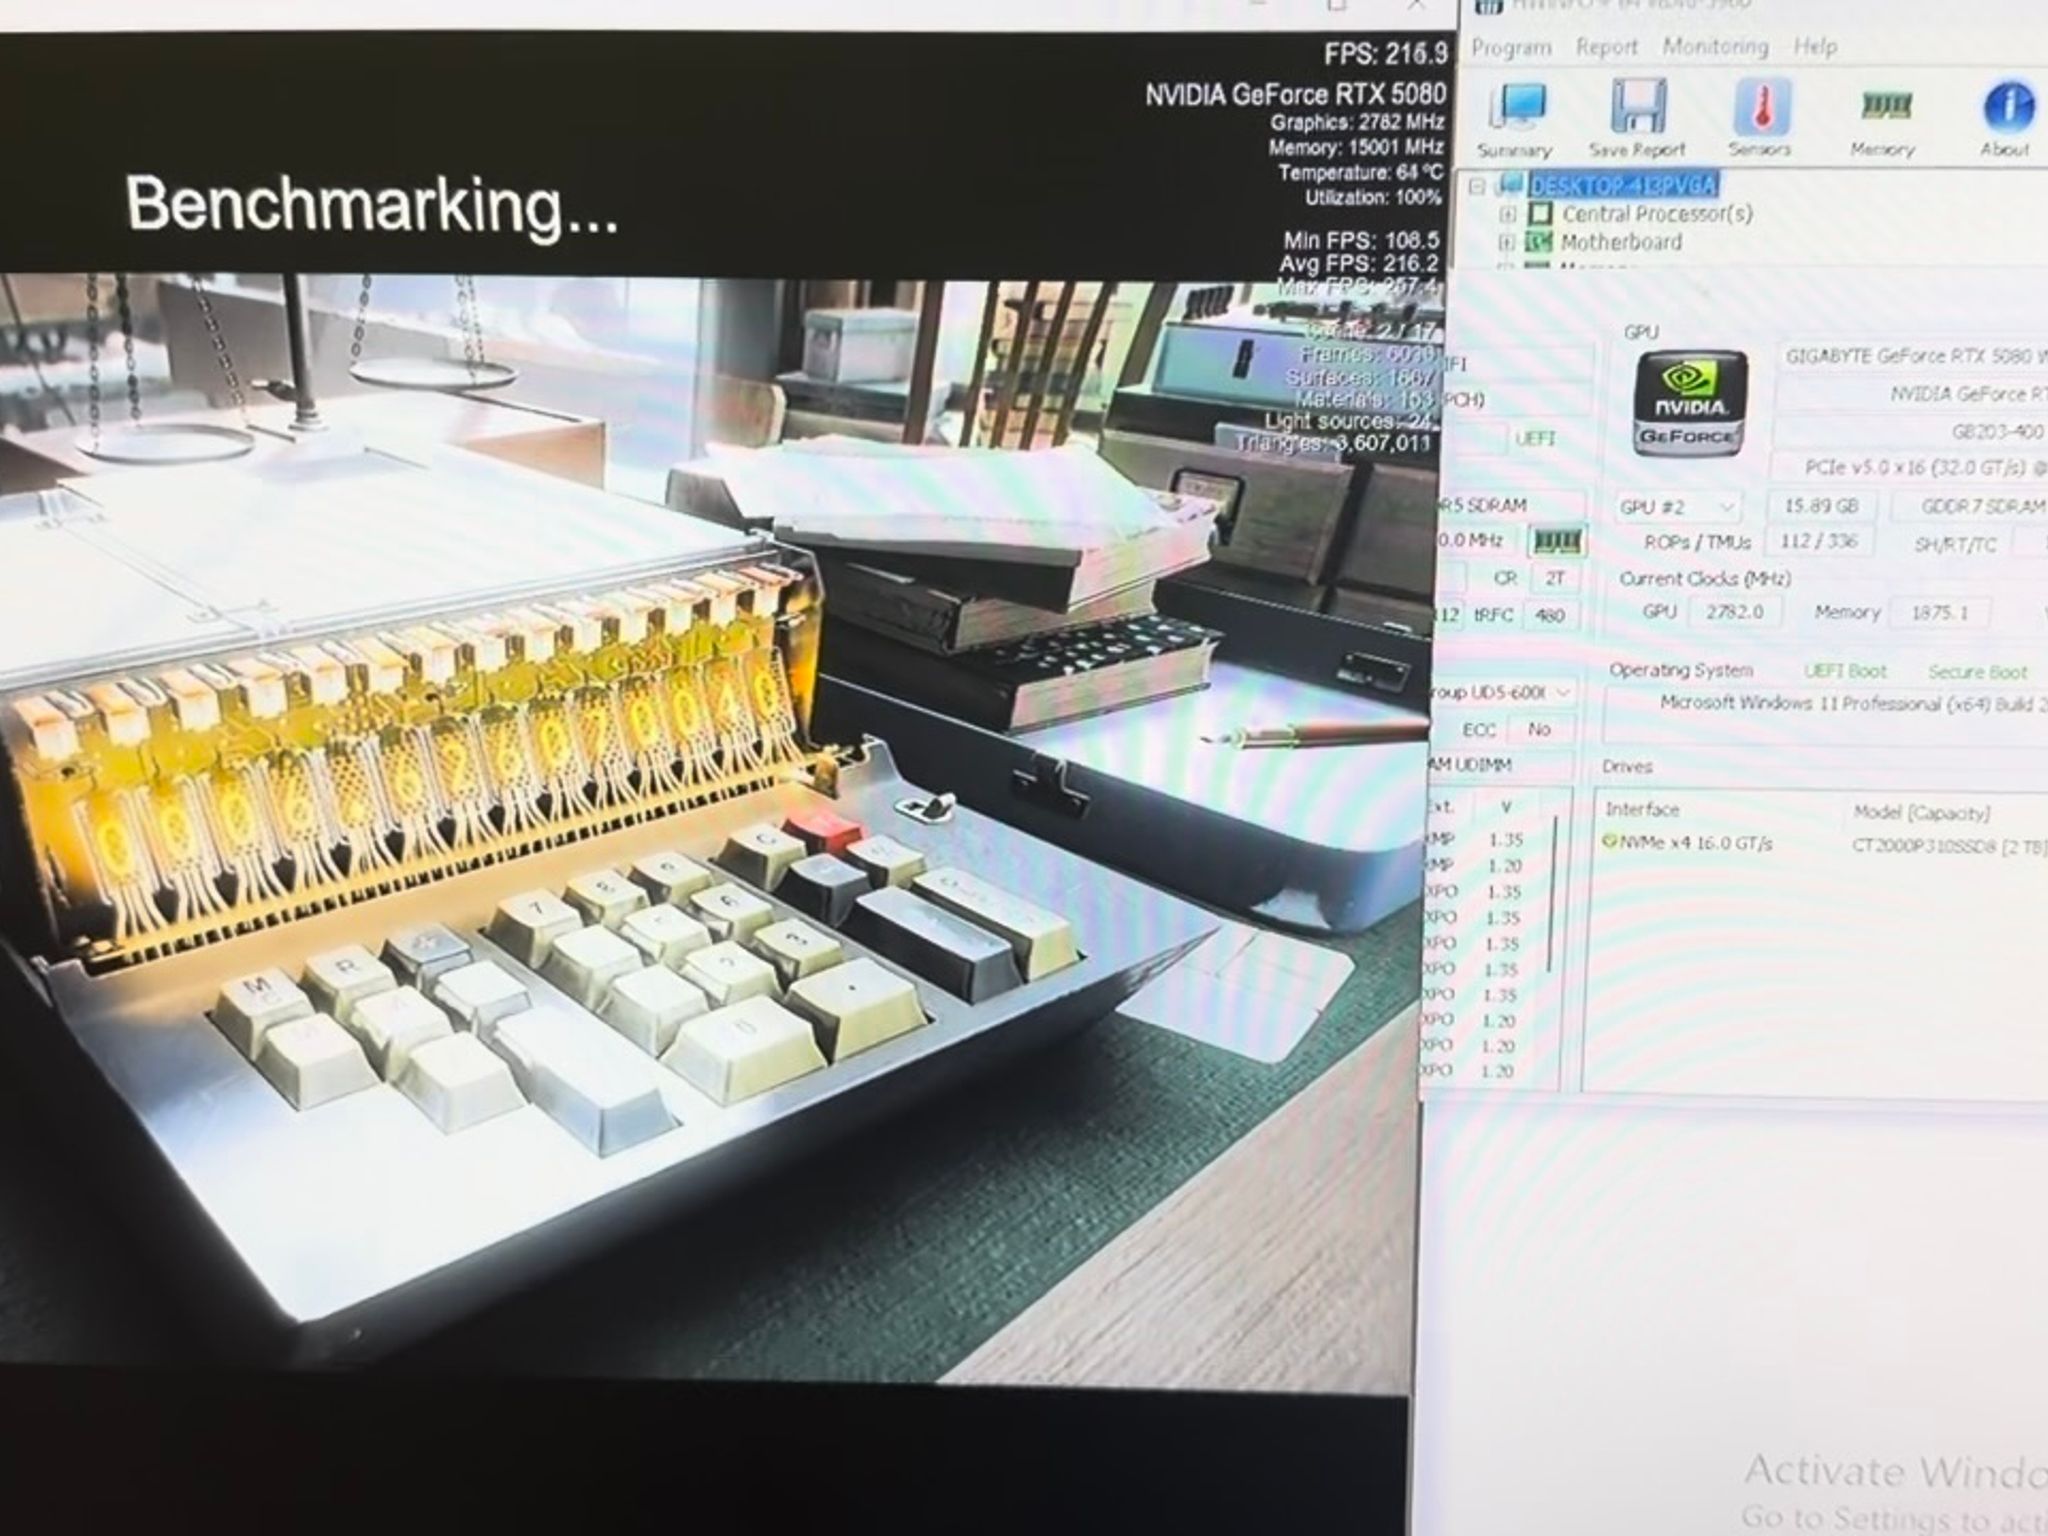The height and width of the screenshot is (1536, 2048).
Task: Collapse the DESKTOP-413PVGA root node
Action: [x=1478, y=187]
